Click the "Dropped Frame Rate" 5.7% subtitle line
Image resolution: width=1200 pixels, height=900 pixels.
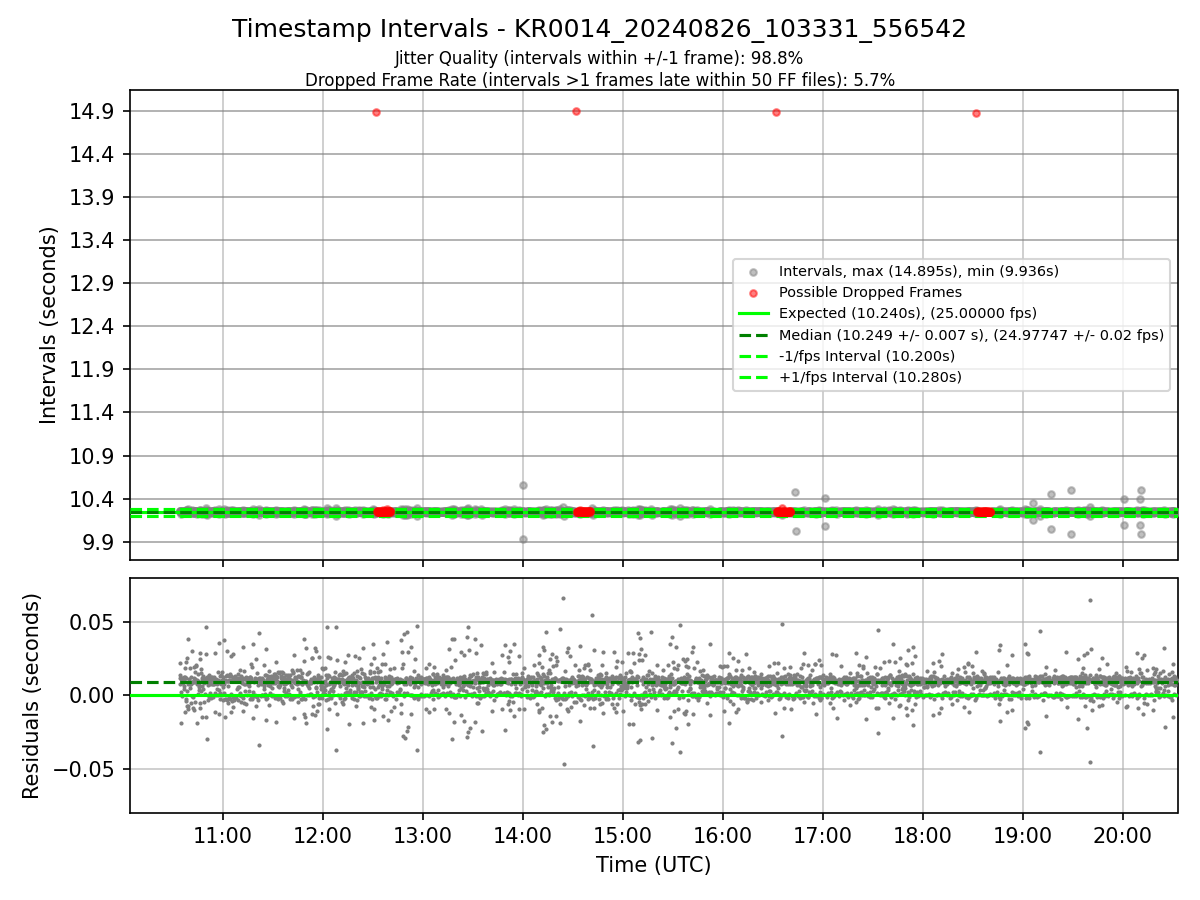click(x=599, y=80)
